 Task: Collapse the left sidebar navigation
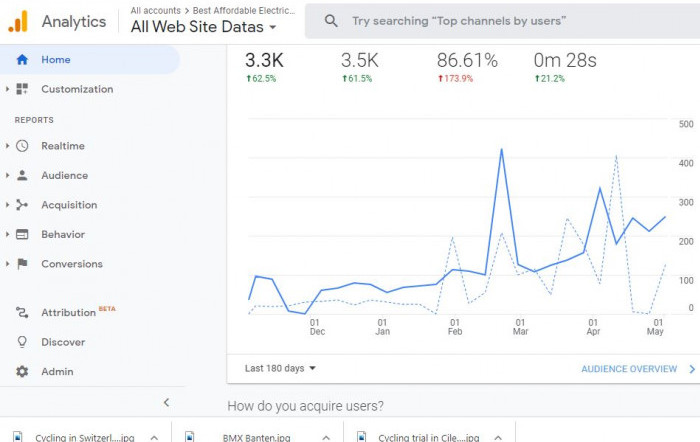tap(166, 402)
